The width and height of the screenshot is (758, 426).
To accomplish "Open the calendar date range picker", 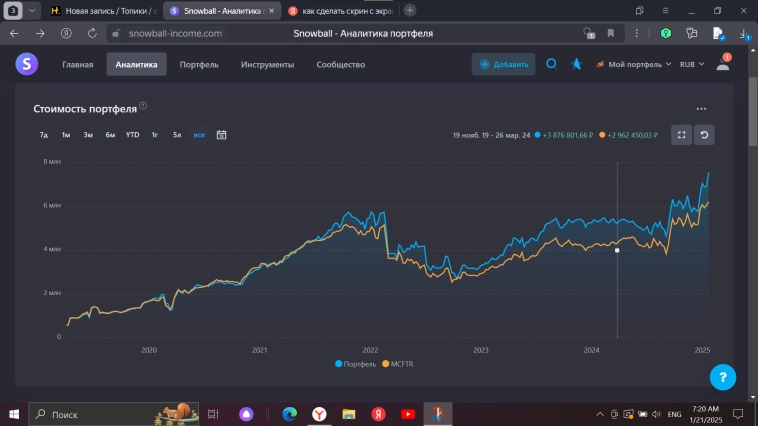I will point(222,135).
